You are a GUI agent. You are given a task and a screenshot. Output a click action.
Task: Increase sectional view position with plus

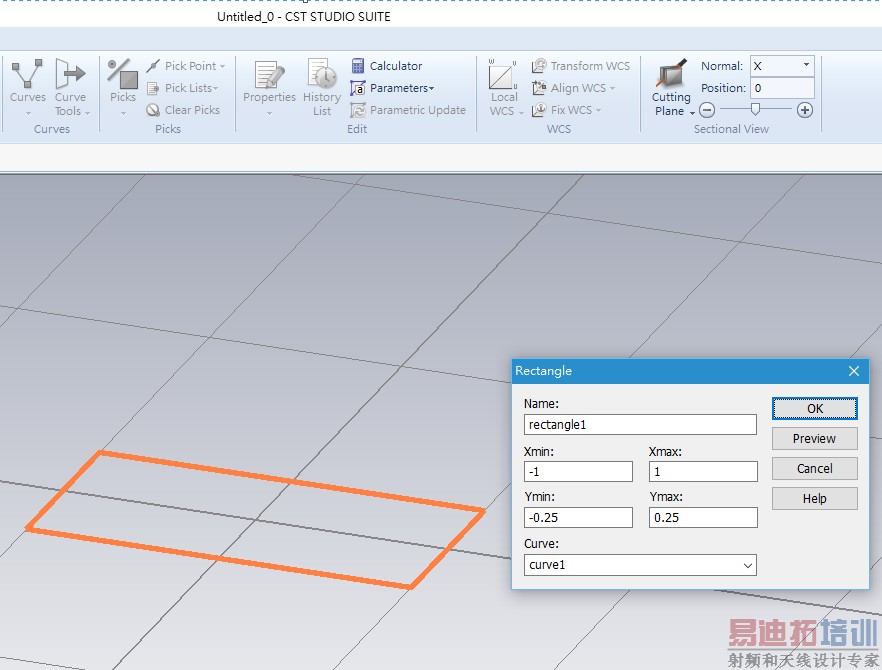pyautogui.click(x=805, y=110)
